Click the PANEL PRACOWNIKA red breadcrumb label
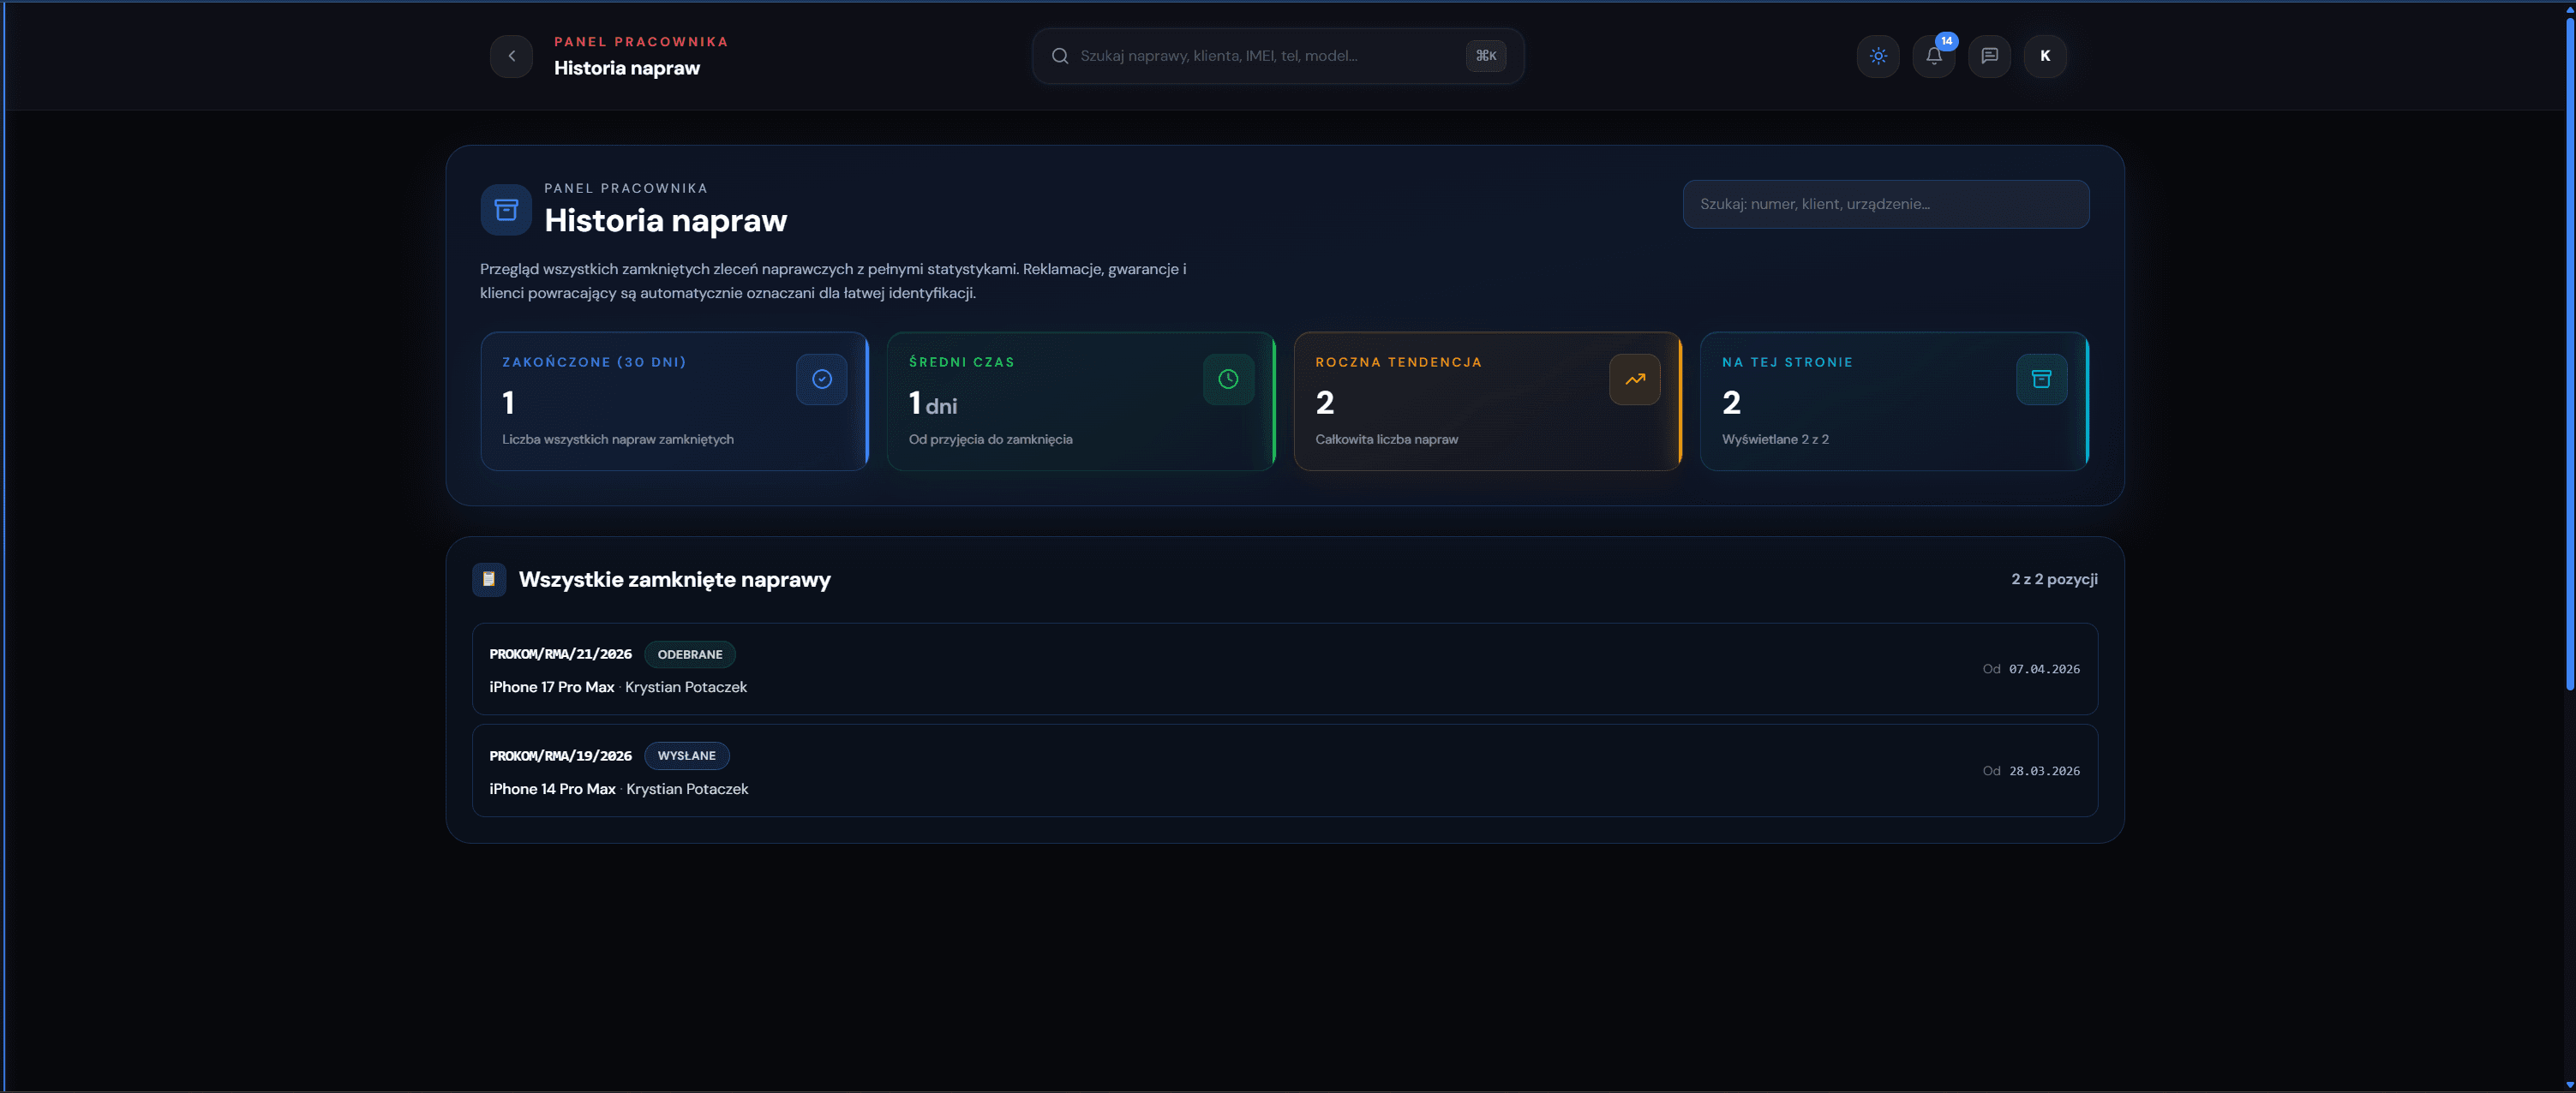Image resolution: width=2576 pixels, height=1093 pixels. pos(641,42)
